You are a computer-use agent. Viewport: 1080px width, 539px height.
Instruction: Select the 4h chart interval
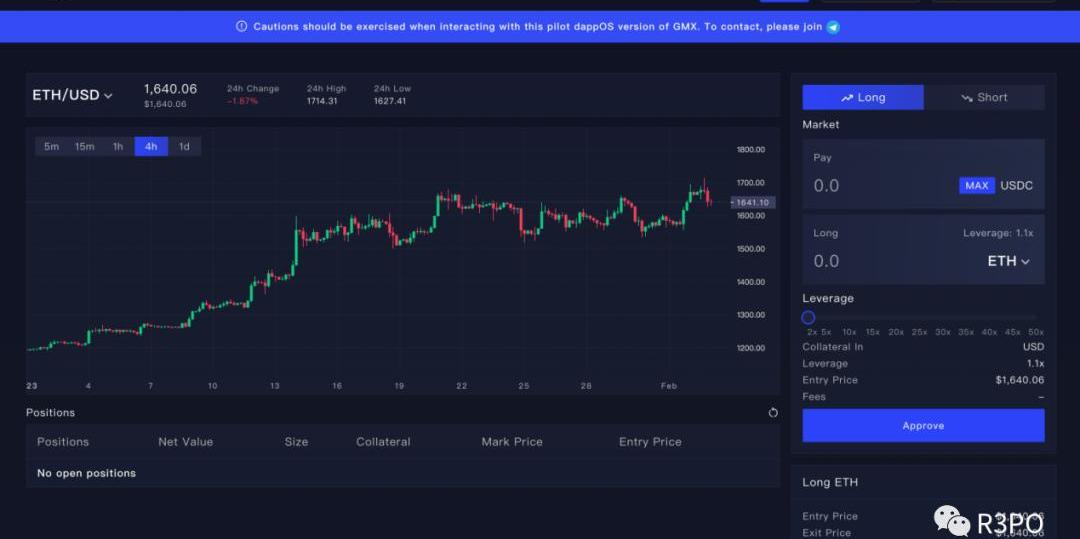[151, 147]
